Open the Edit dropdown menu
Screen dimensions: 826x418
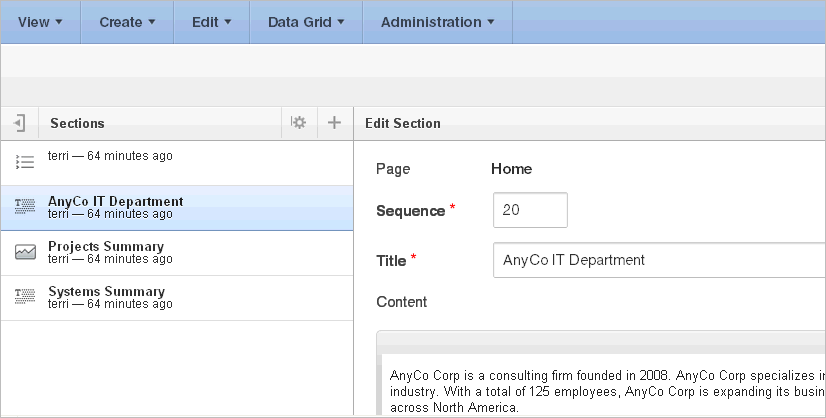point(212,22)
